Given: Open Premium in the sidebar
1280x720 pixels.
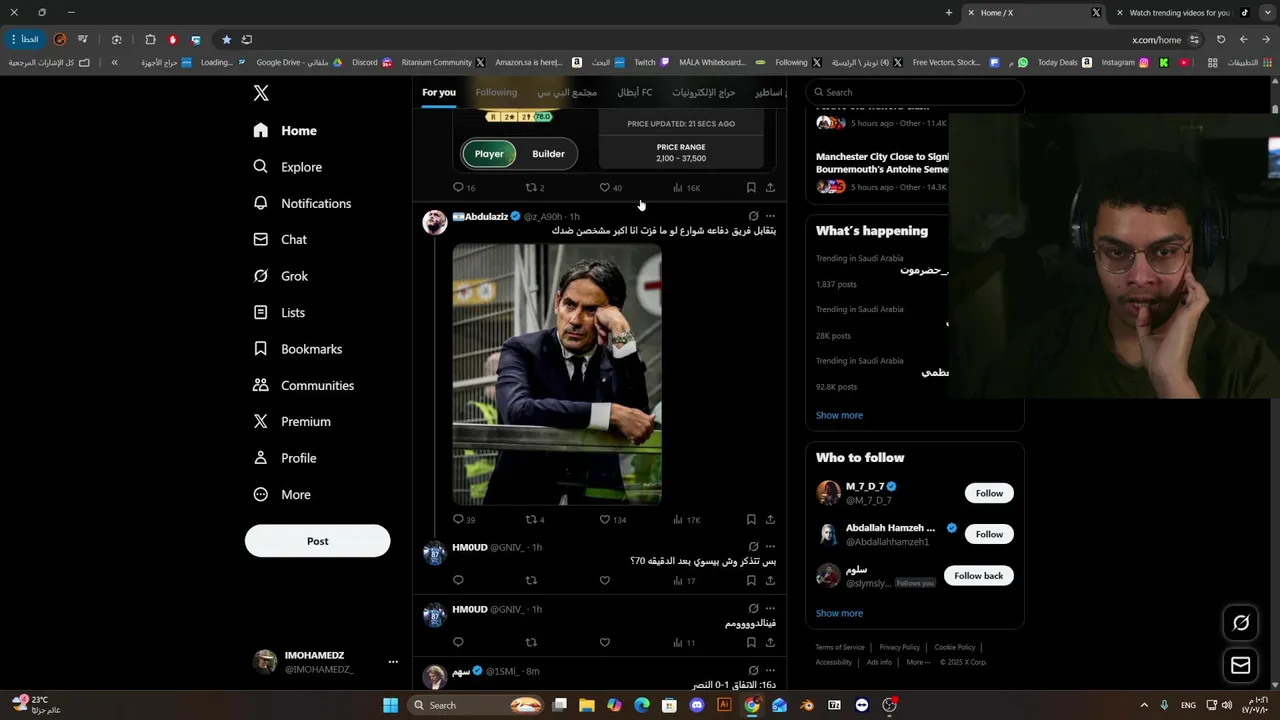Looking at the screenshot, I should (292, 422).
